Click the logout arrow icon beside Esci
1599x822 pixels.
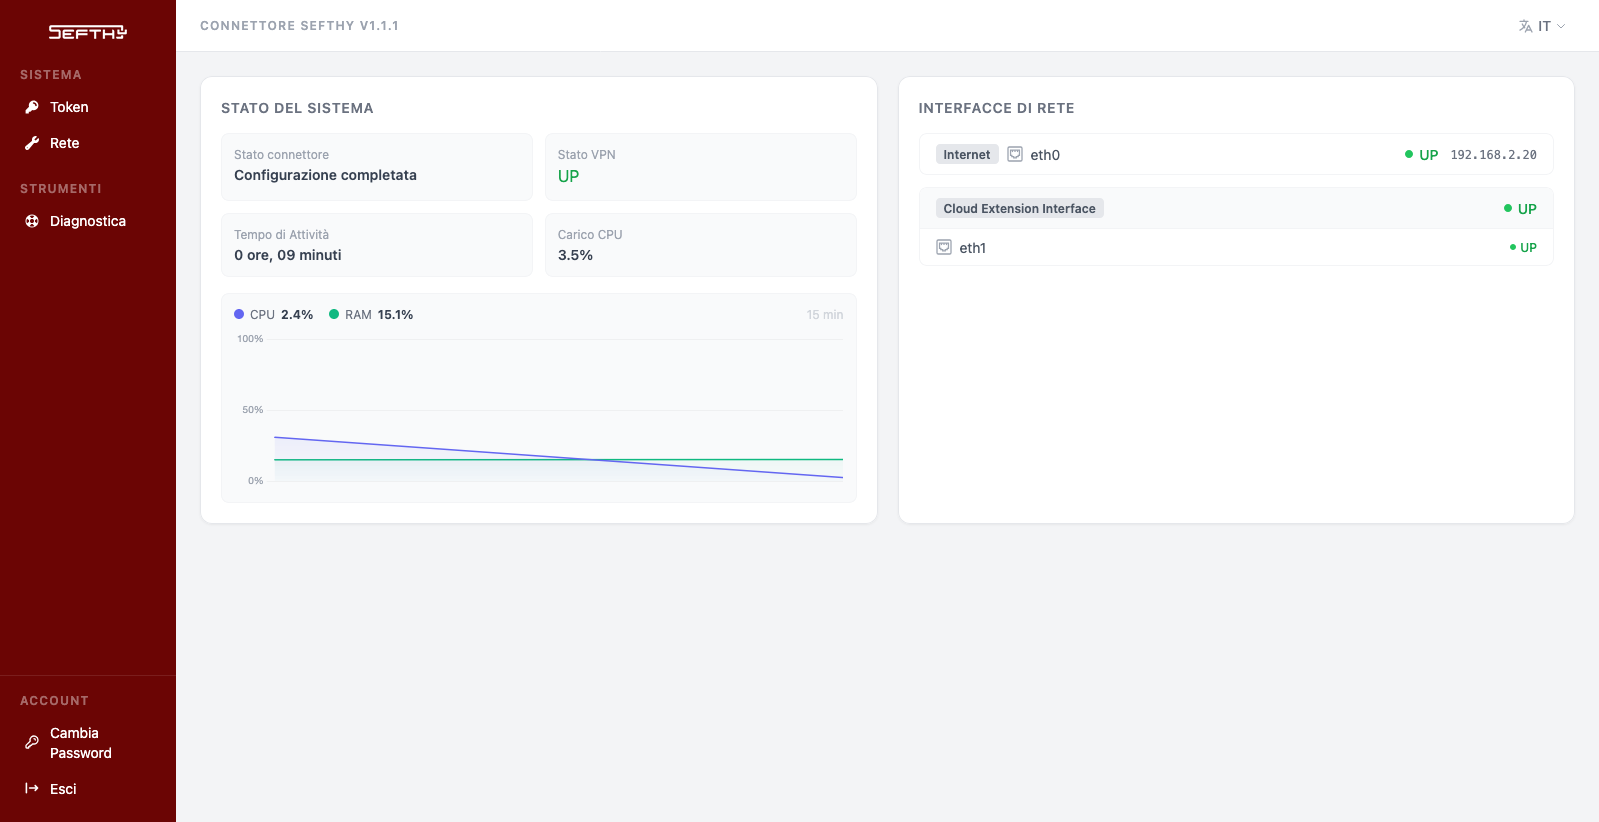(32, 788)
